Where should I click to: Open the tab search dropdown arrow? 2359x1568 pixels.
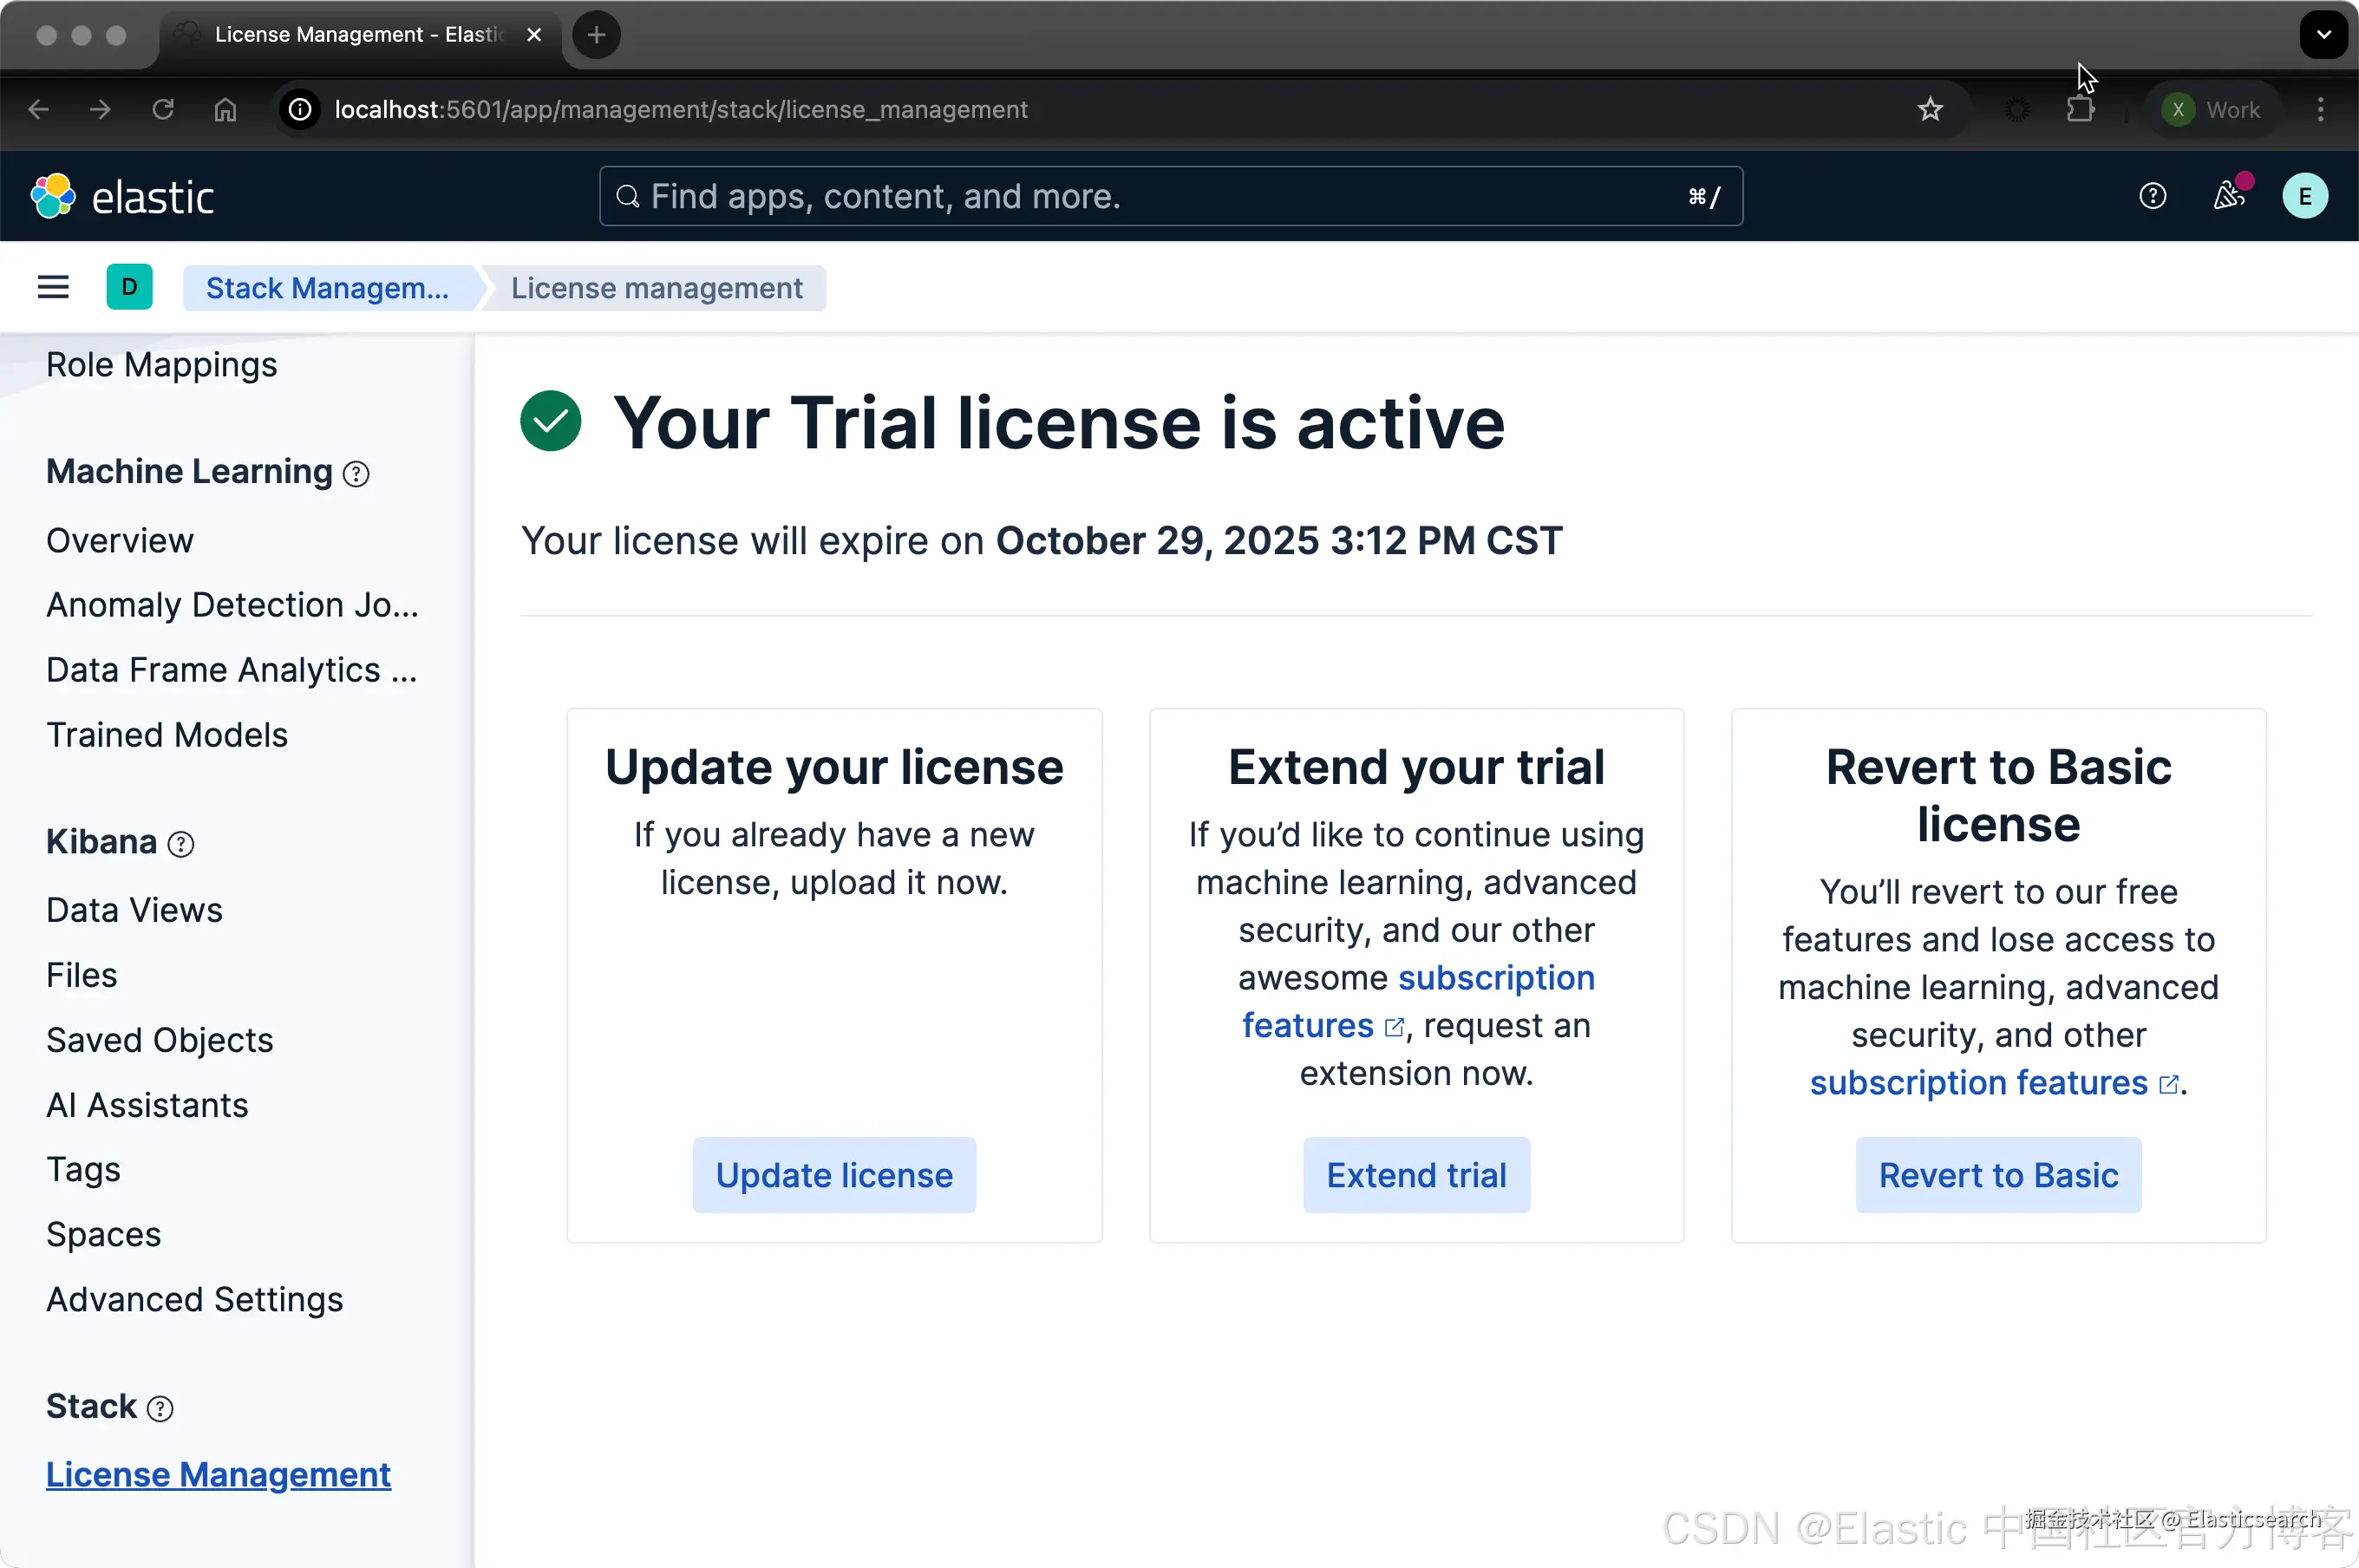click(x=2324, y=35)
